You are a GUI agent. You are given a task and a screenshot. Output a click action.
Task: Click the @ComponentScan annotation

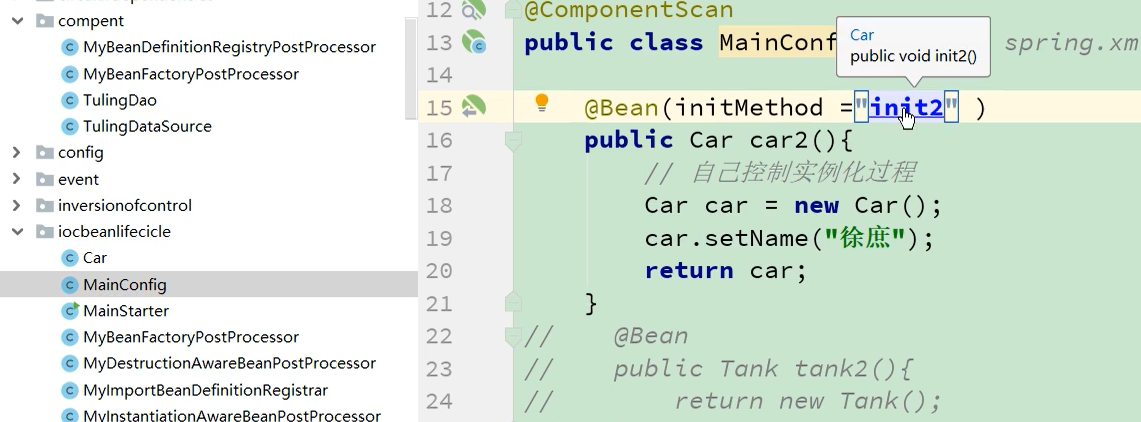tap(629, 10)
